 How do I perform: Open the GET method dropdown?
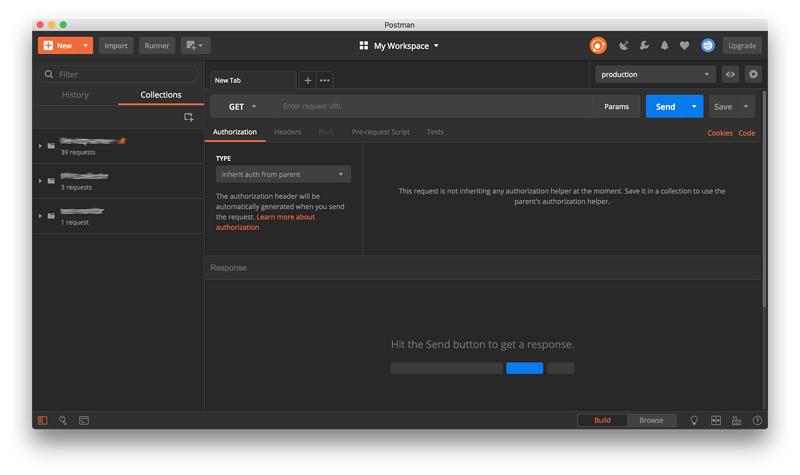pos(242,106)
